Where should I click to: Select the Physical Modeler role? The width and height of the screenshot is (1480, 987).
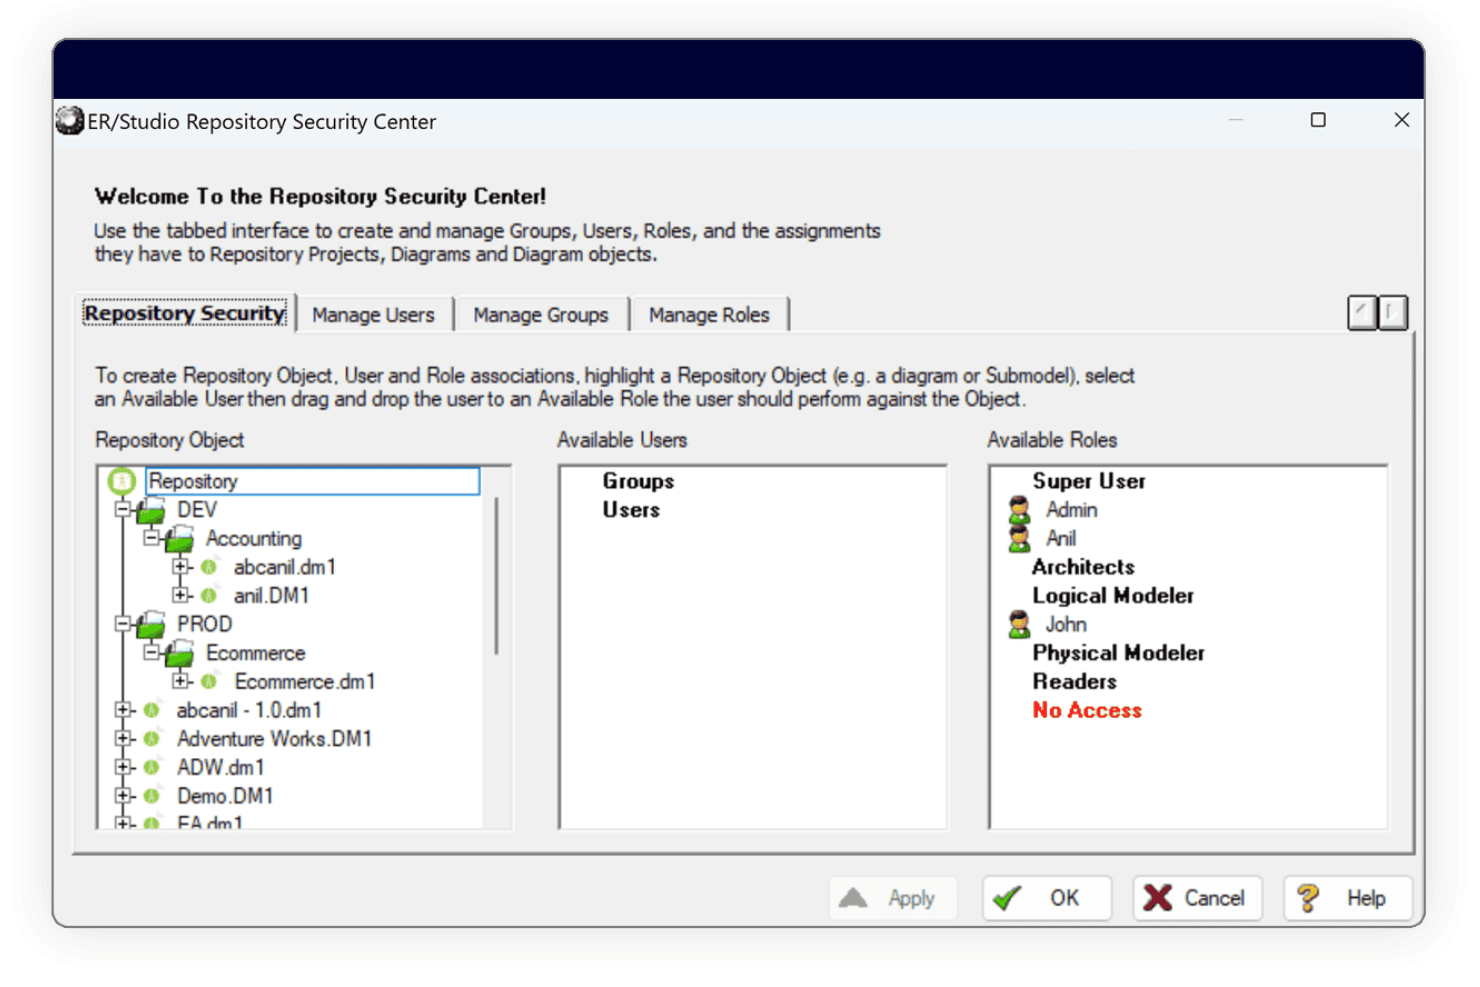(1118, 653)
